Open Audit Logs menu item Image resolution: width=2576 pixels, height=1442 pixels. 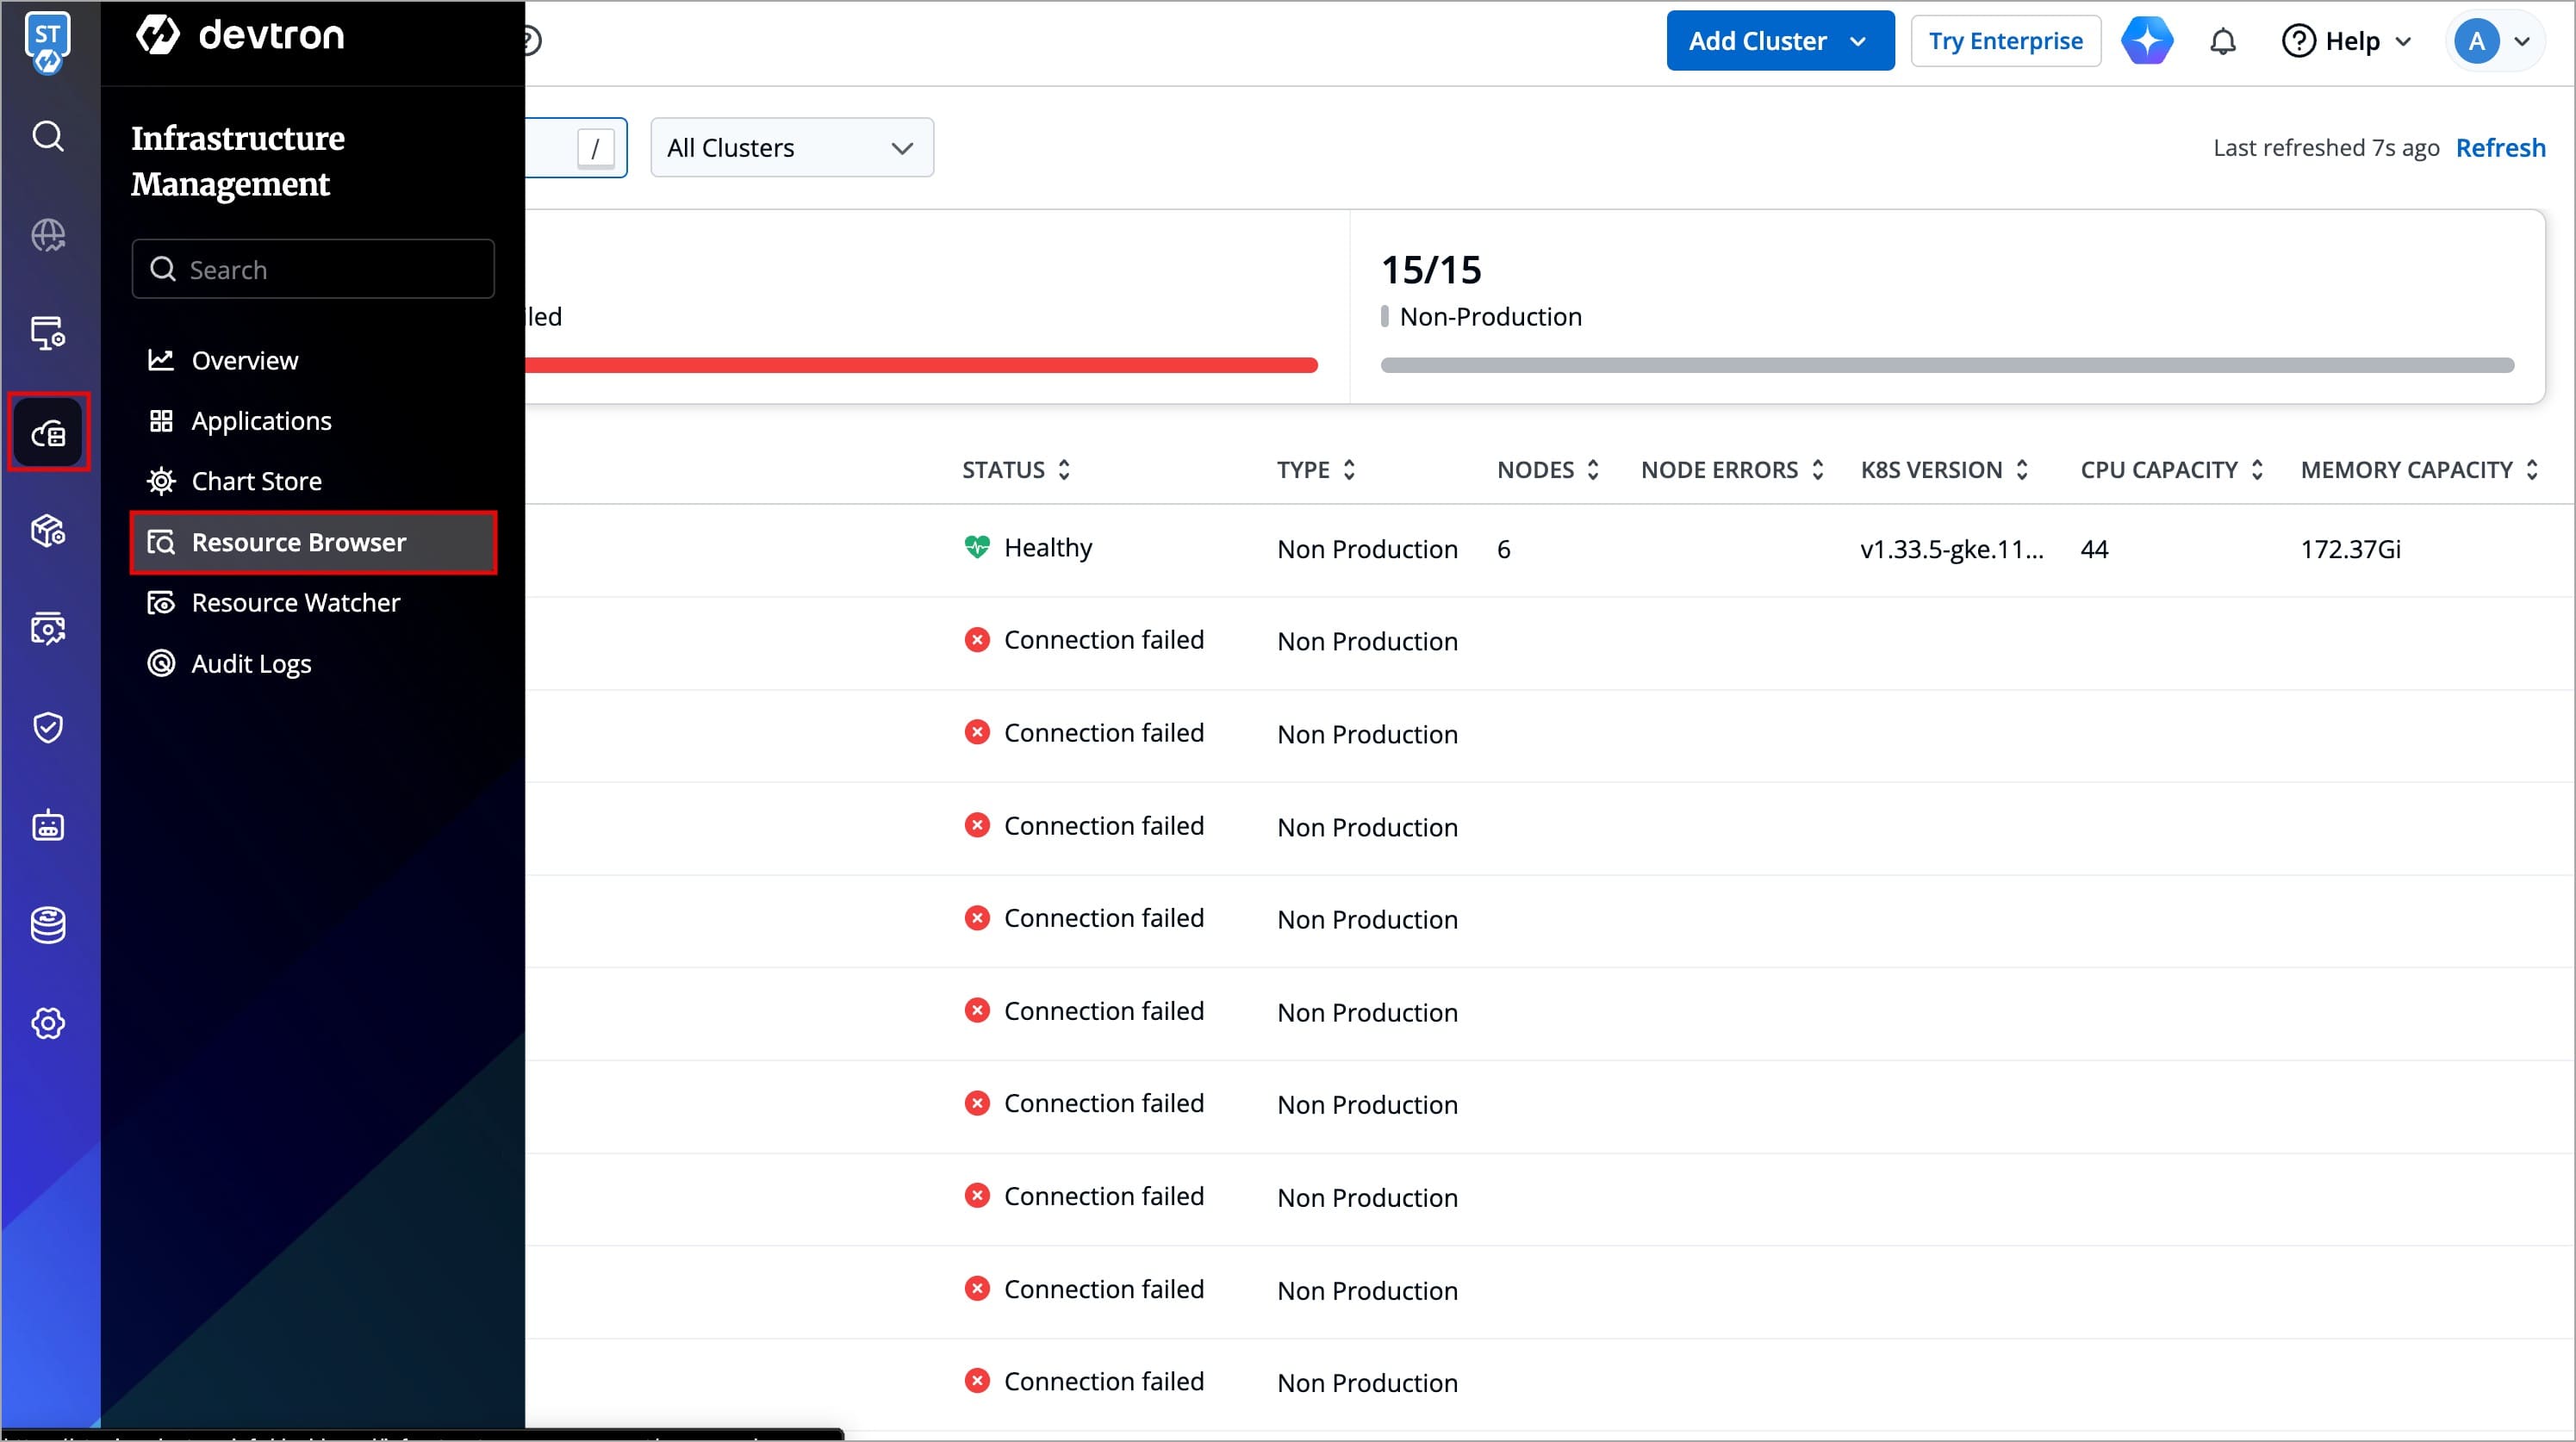[251, 664]
